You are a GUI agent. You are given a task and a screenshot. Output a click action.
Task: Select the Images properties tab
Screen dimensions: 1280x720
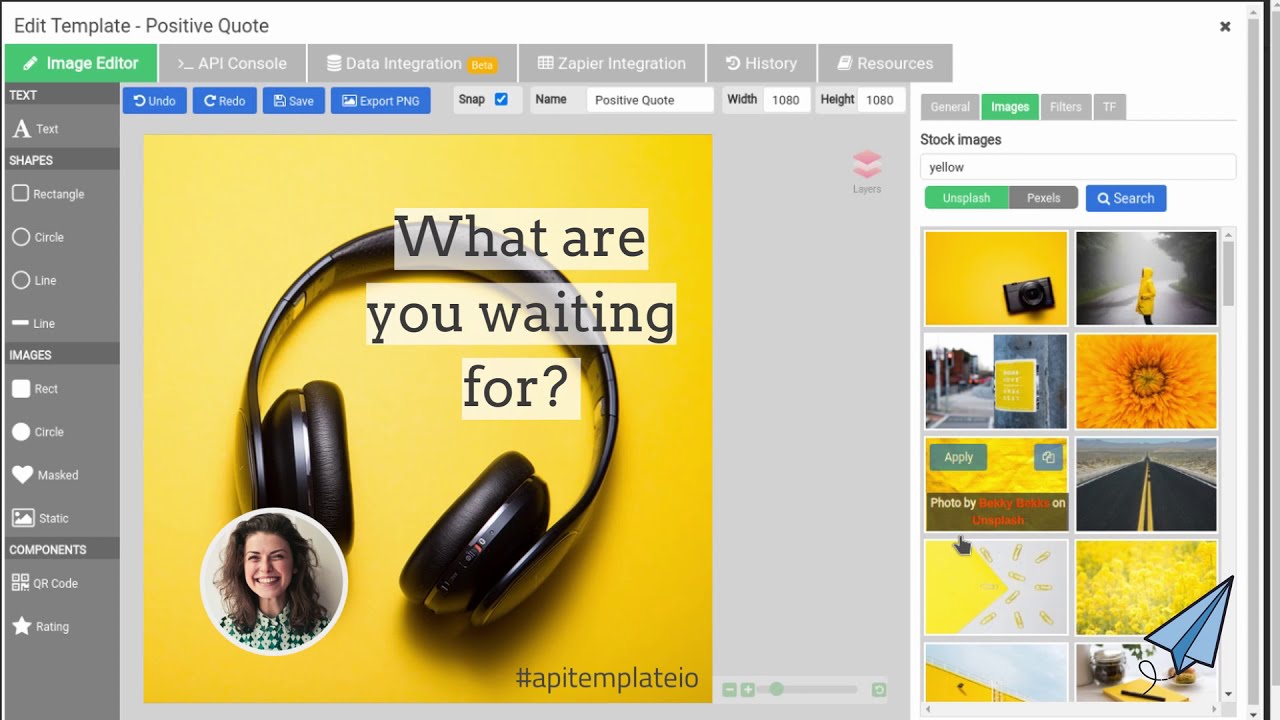(x=1010, y=107)
